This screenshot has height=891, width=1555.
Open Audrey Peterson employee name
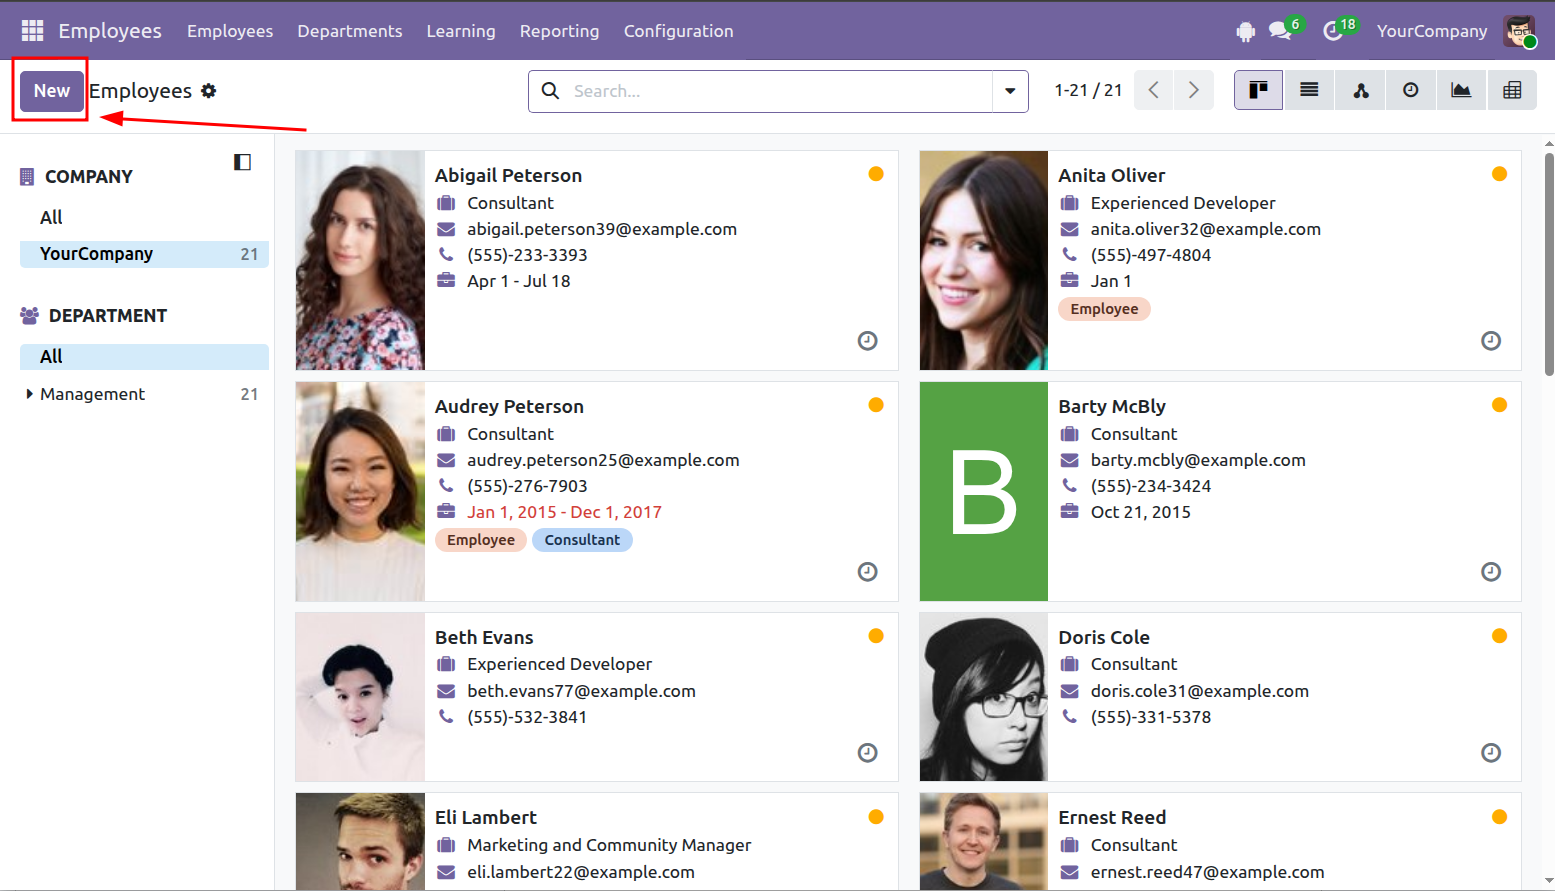tap(509, 406)
